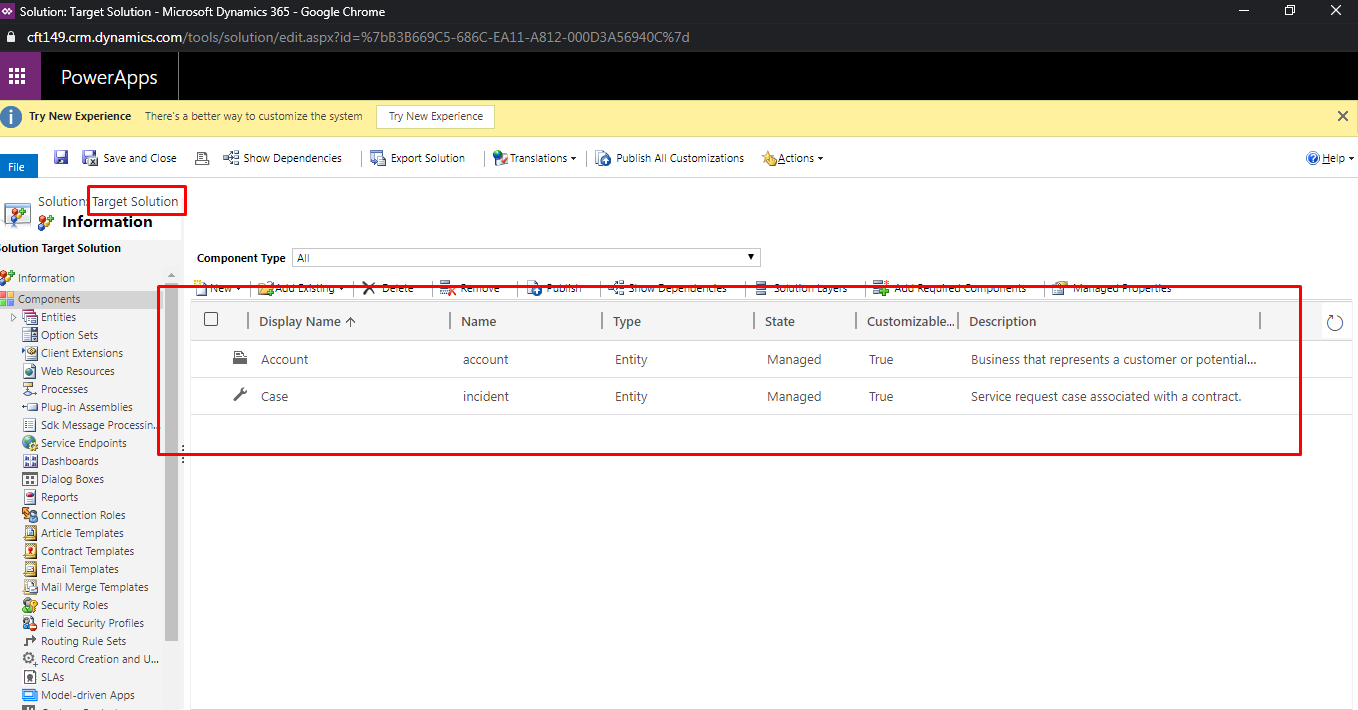Click the Mail Merge Templates icon
The width and height of the screenshot is (1358, 710).
pyautogui.click(x=30, y=587)
